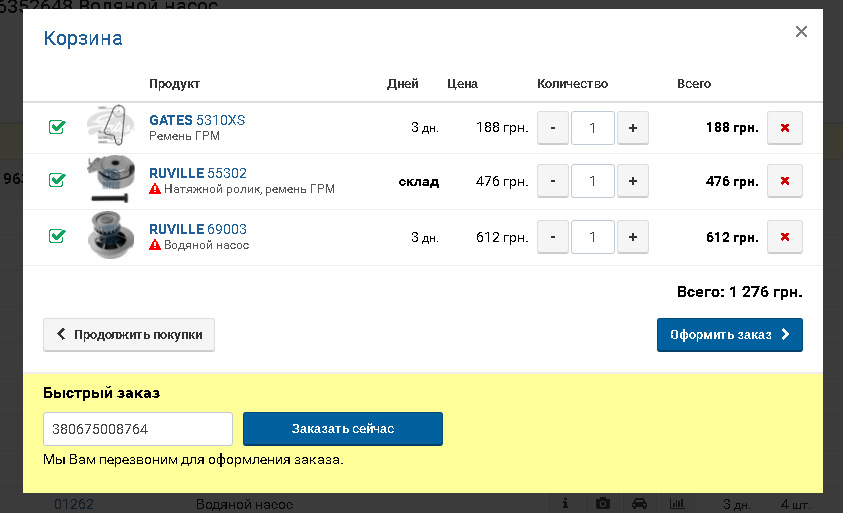The image size is (843, 513).
Task: Focus the RUVILLE 55302 quantity field
Action: point(592,181)
